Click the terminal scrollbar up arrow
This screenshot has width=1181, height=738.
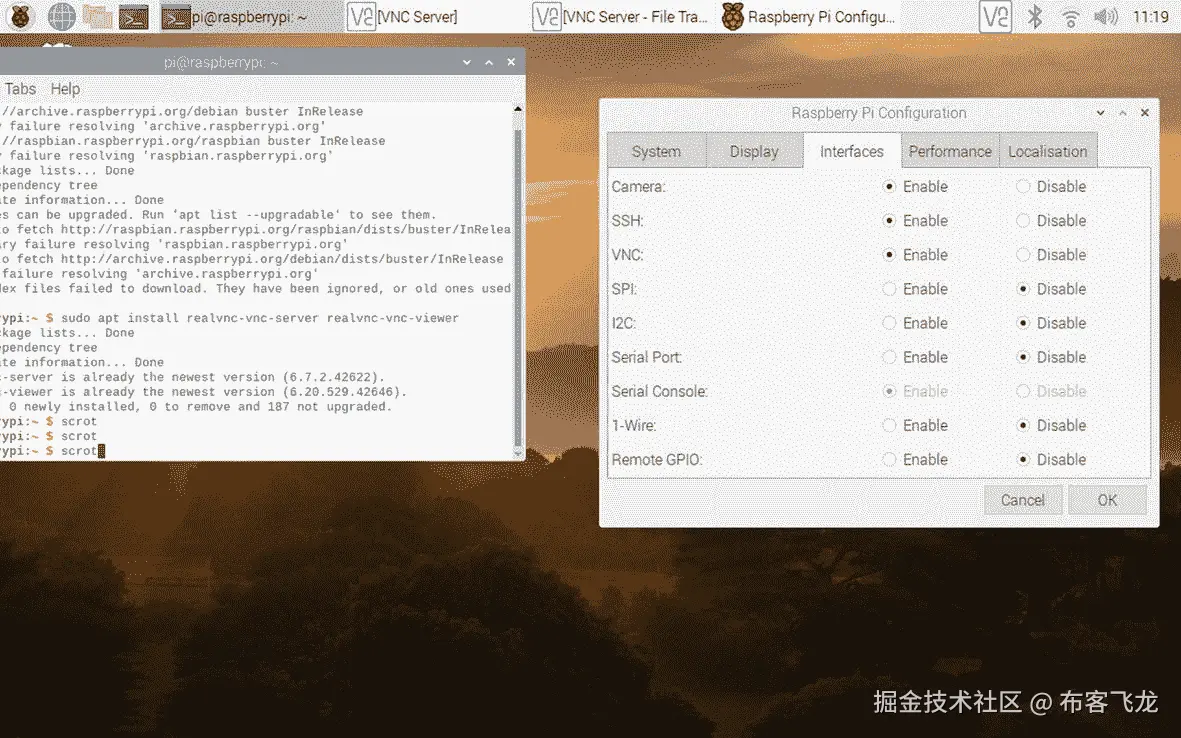(x=517, y=109)
